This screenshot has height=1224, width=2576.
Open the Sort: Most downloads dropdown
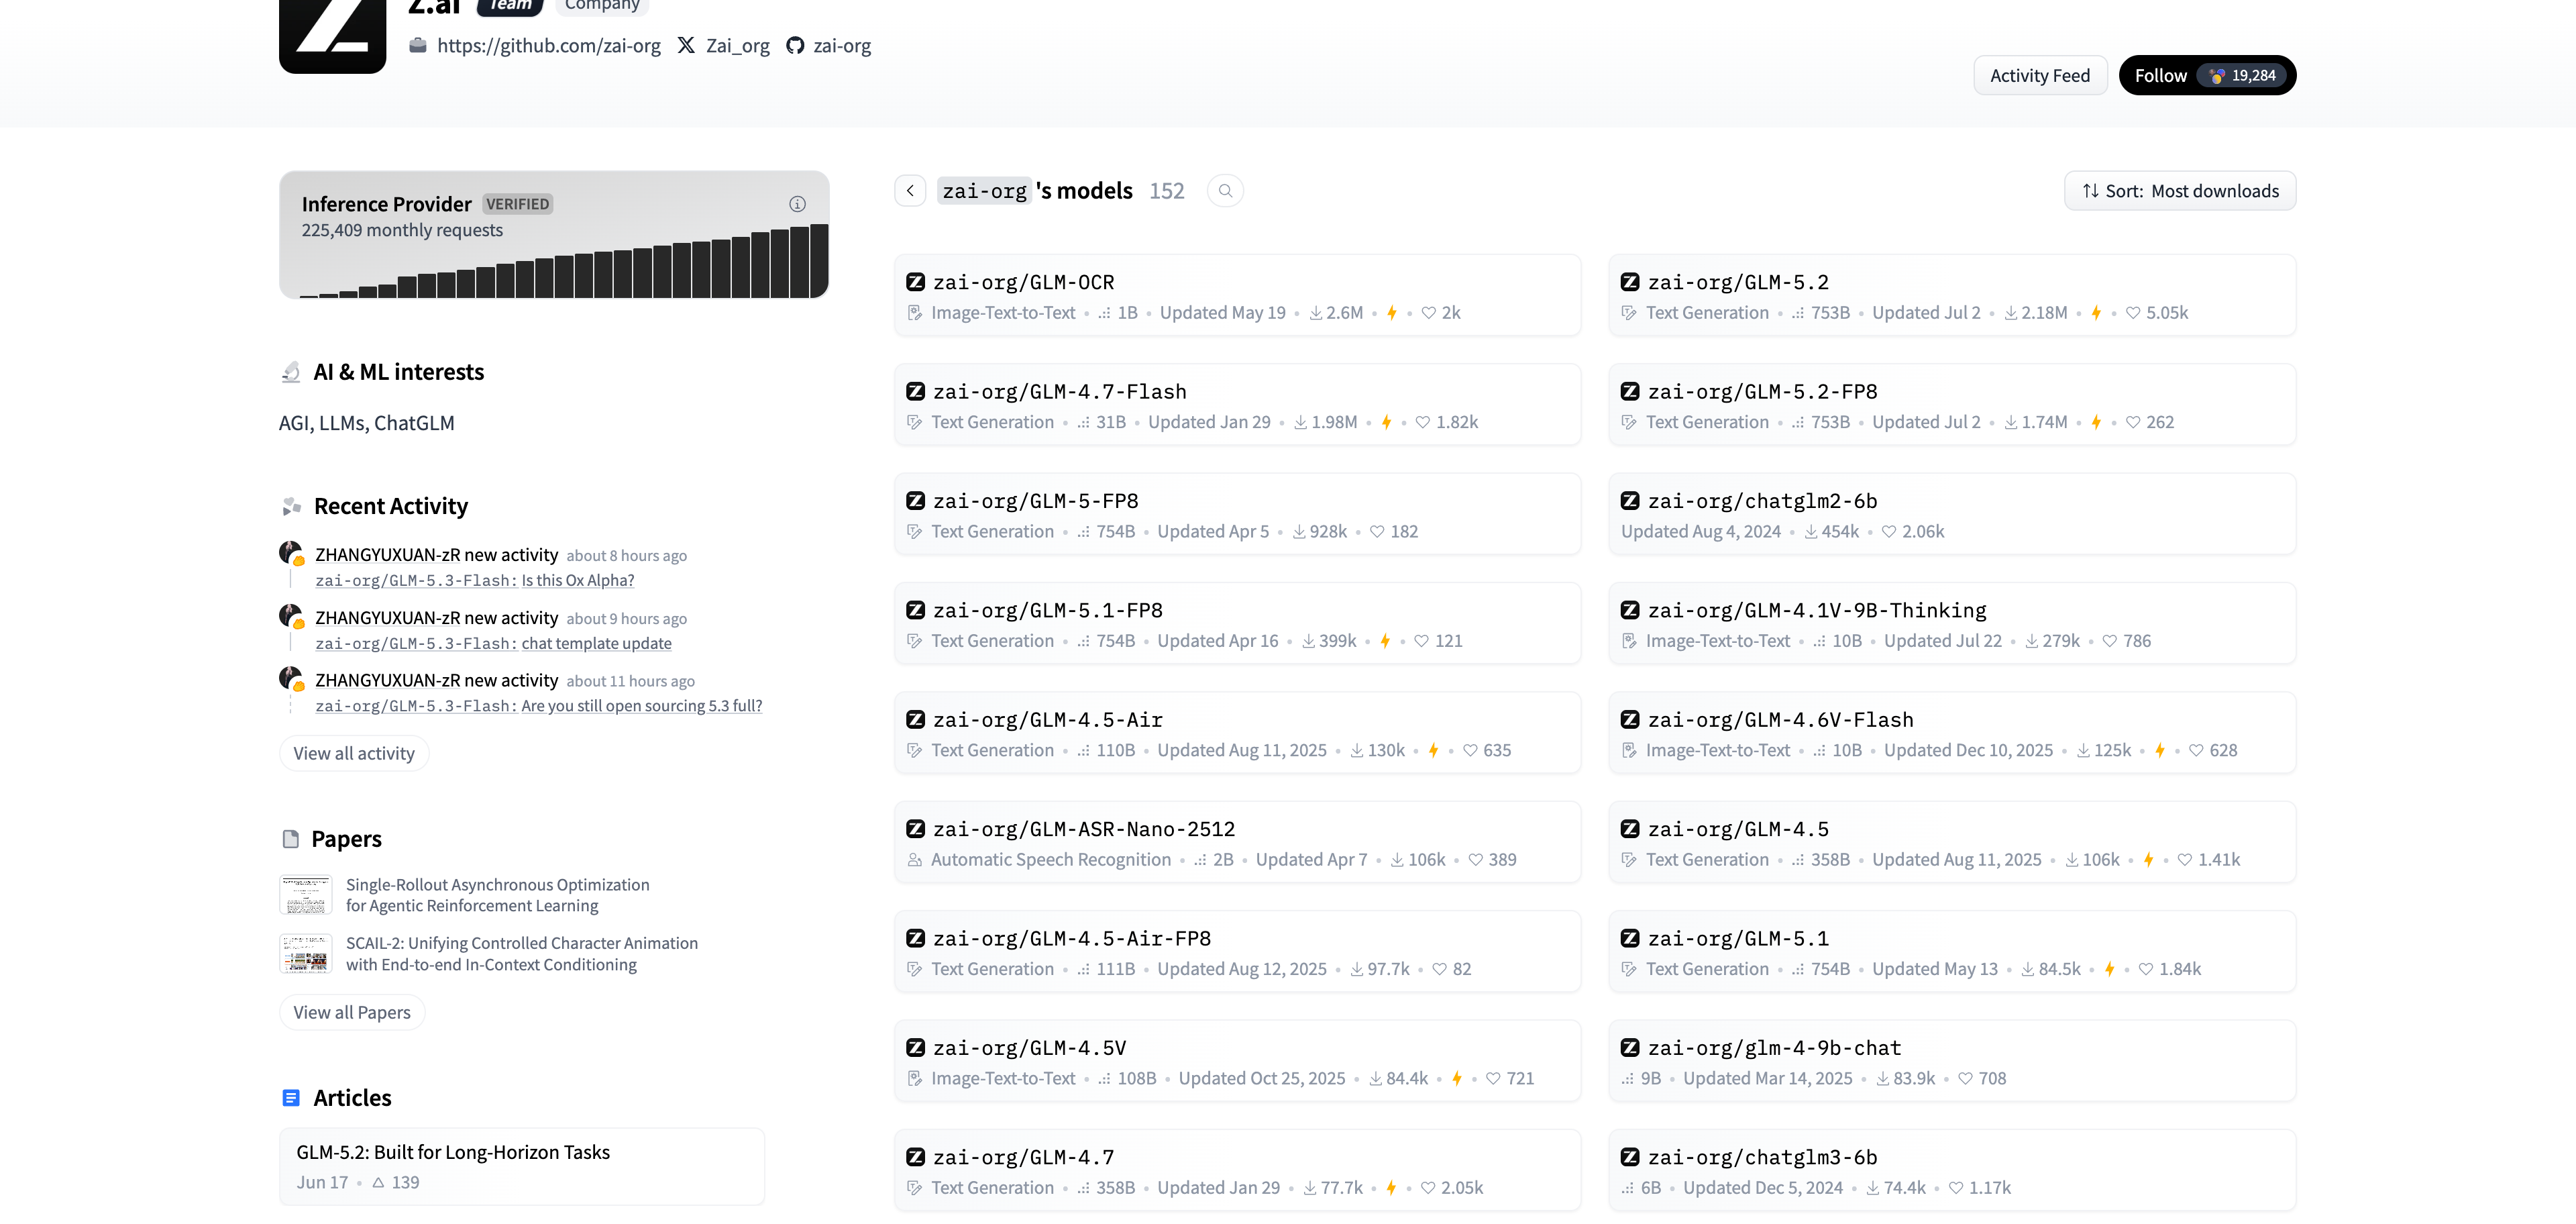click(2180, 191)
